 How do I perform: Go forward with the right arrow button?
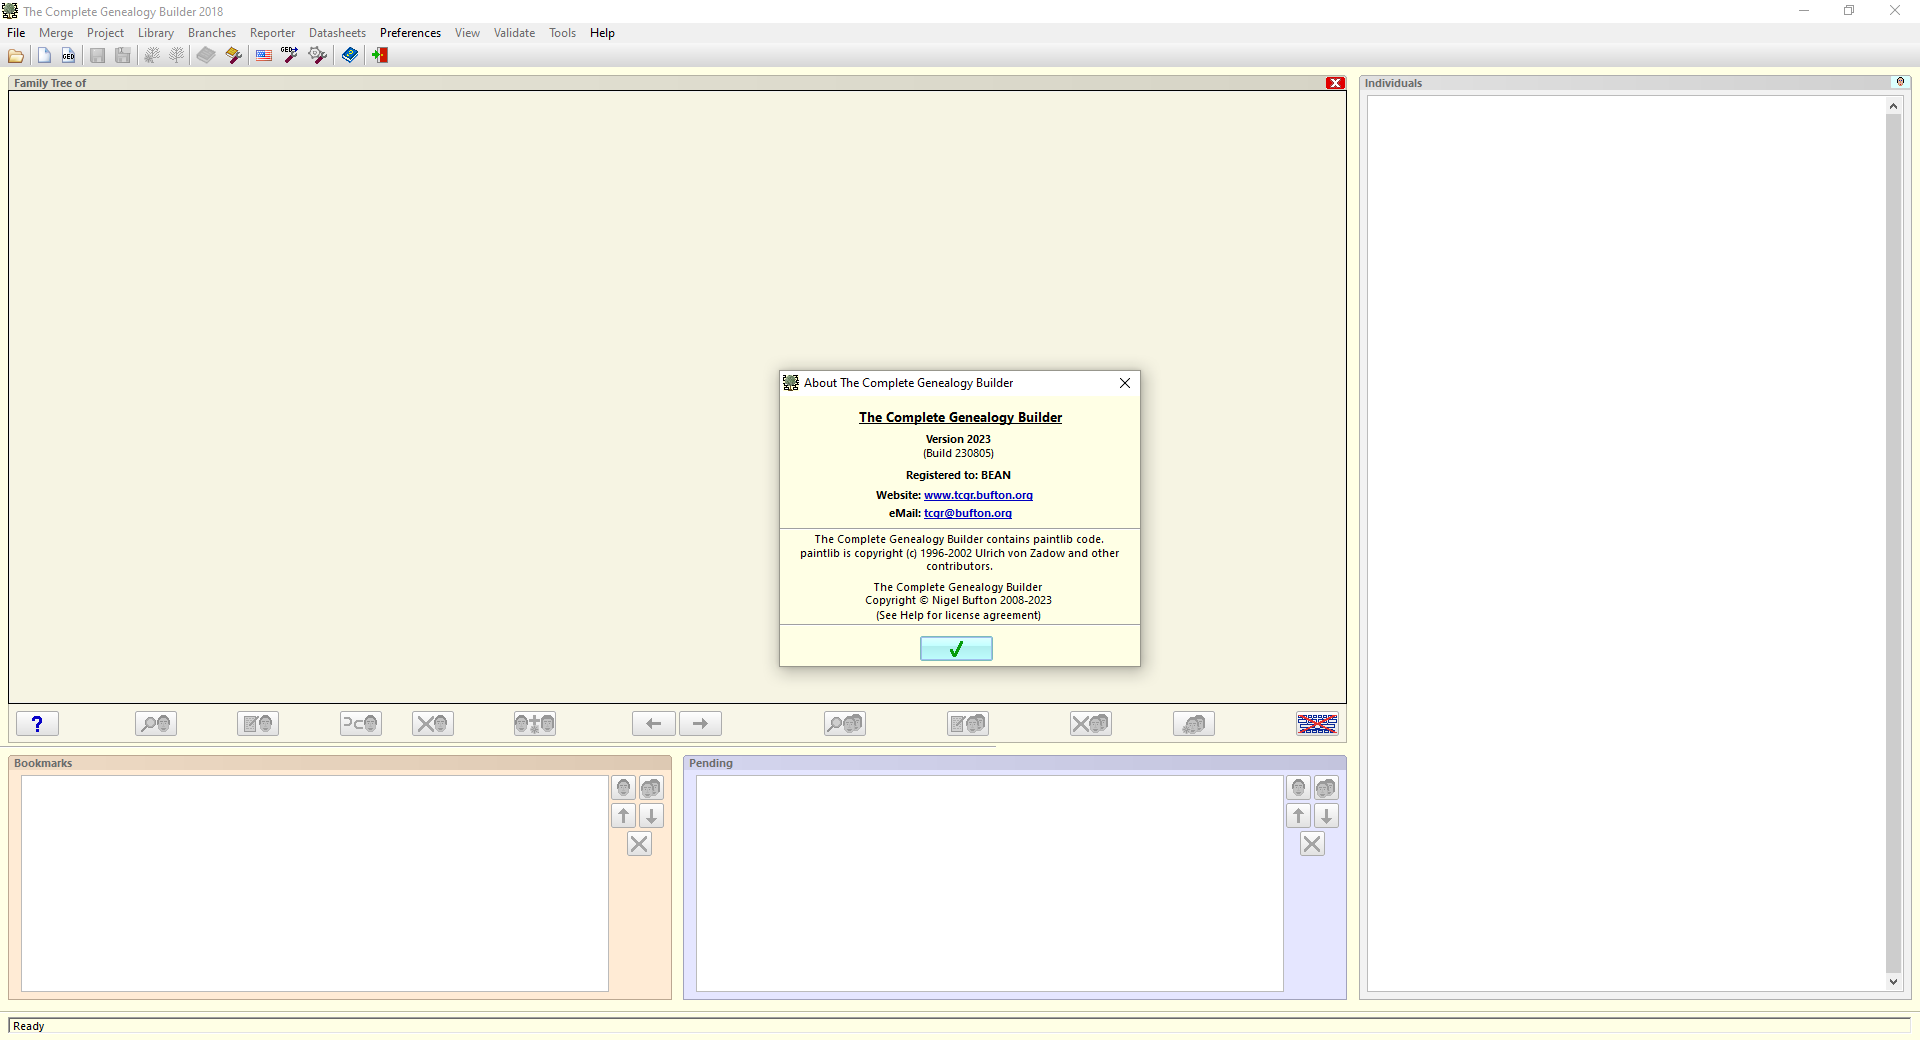701,724
